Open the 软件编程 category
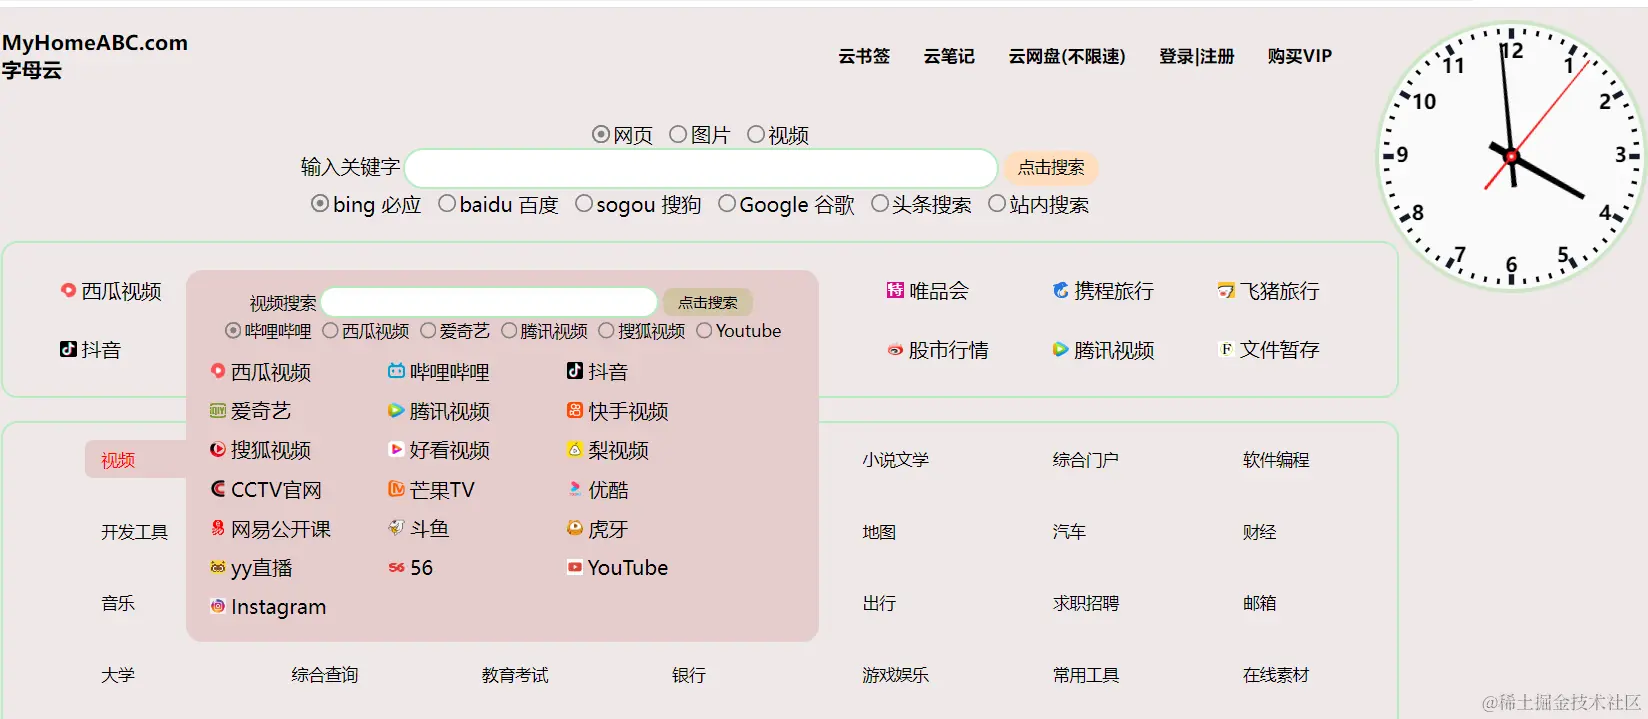 pos(1276,460)
